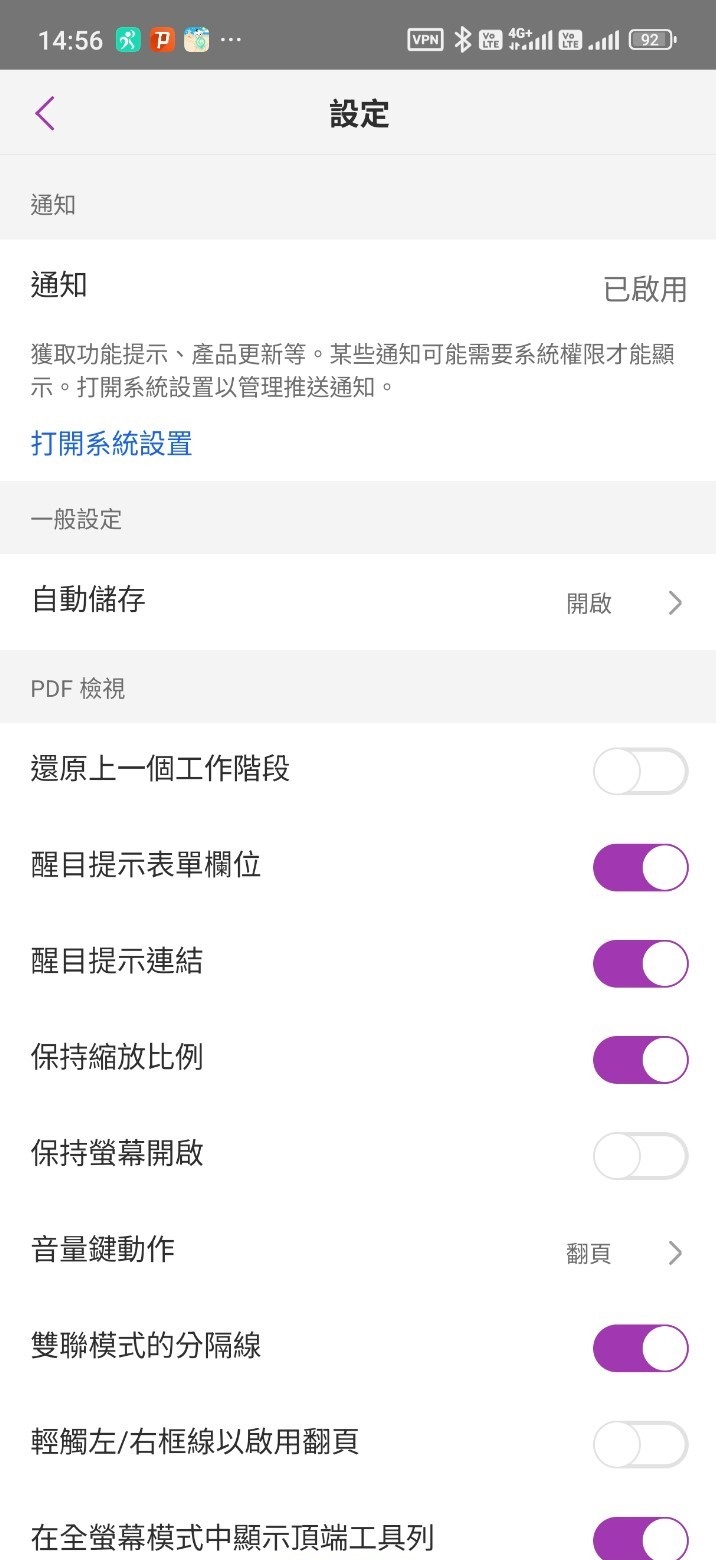Disable 醒目提示連結 switch
Viewport: 716px width, 1560px height.
coord(640,964)
